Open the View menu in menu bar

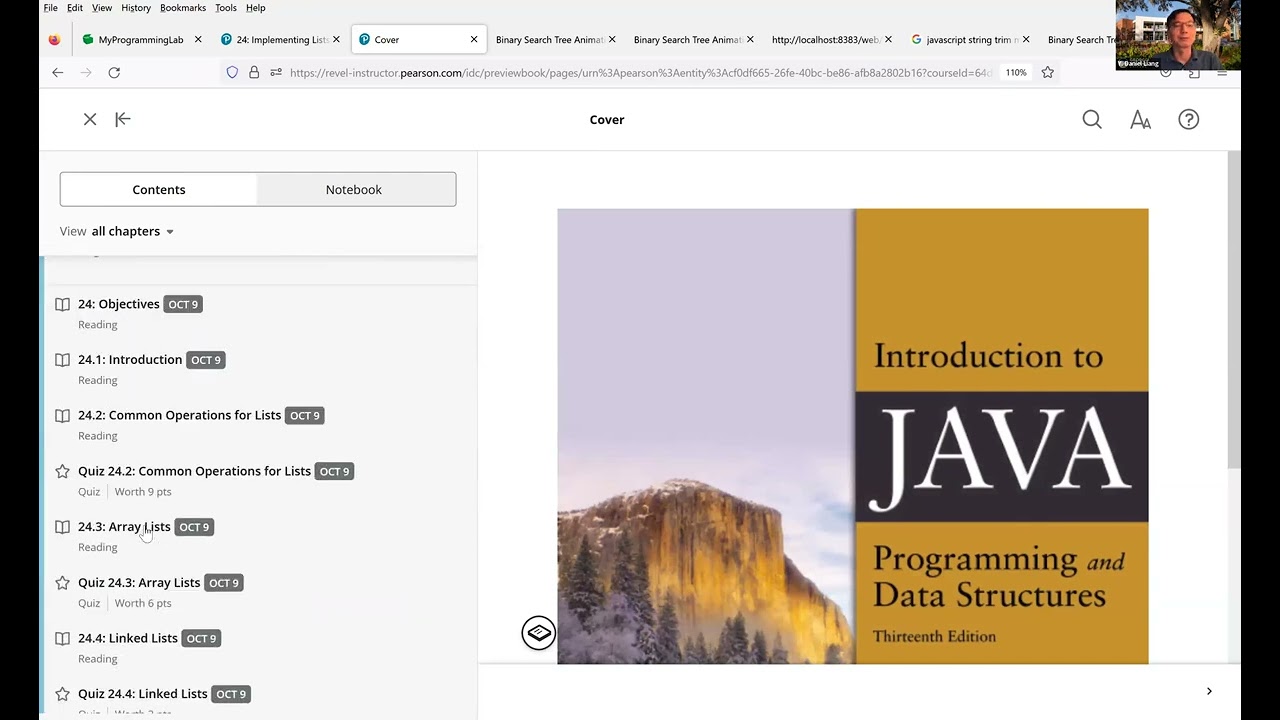[x=102, y=8]
